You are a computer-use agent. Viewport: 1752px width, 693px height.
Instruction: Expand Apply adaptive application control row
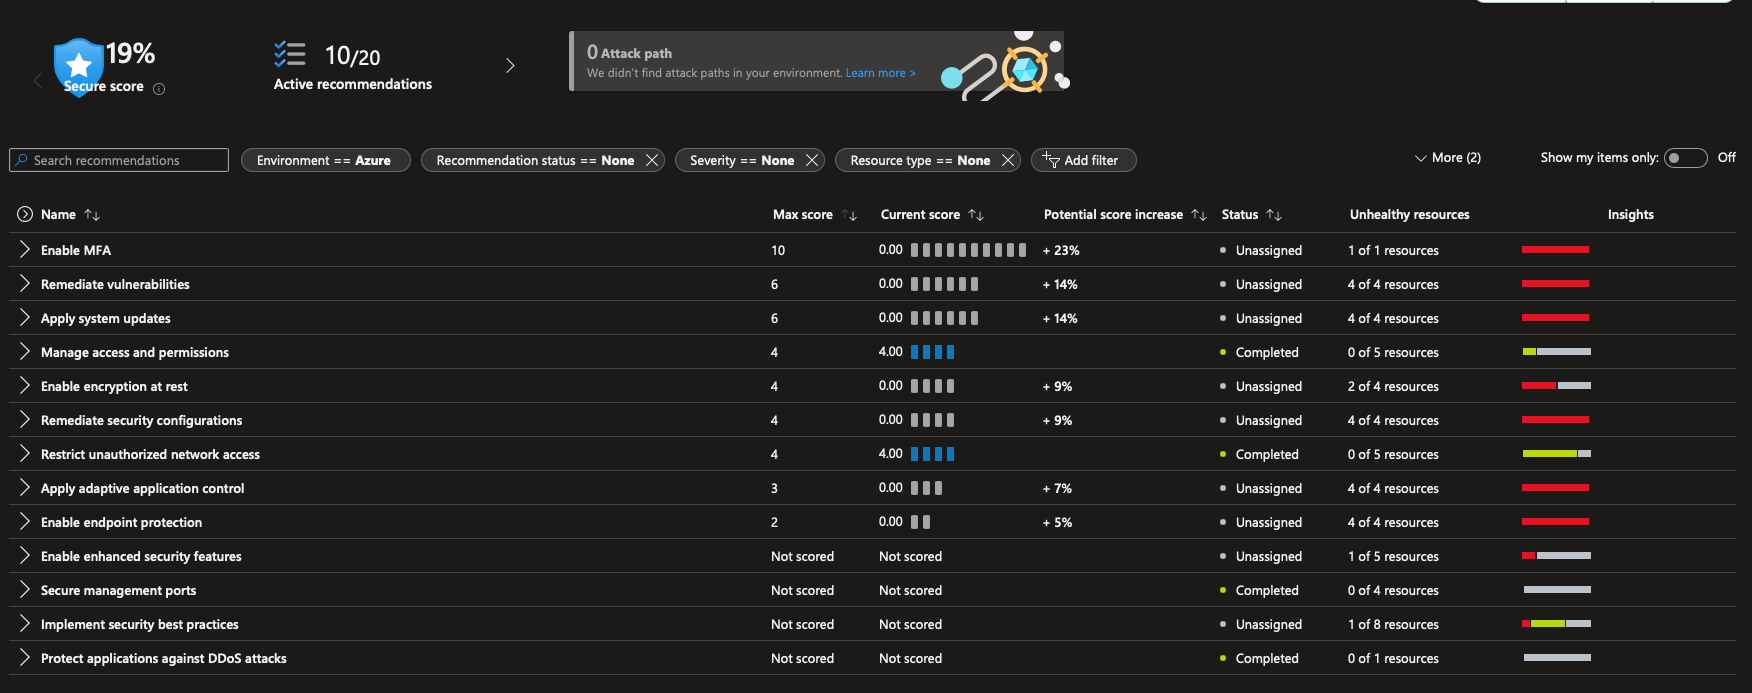coord(25,488)
